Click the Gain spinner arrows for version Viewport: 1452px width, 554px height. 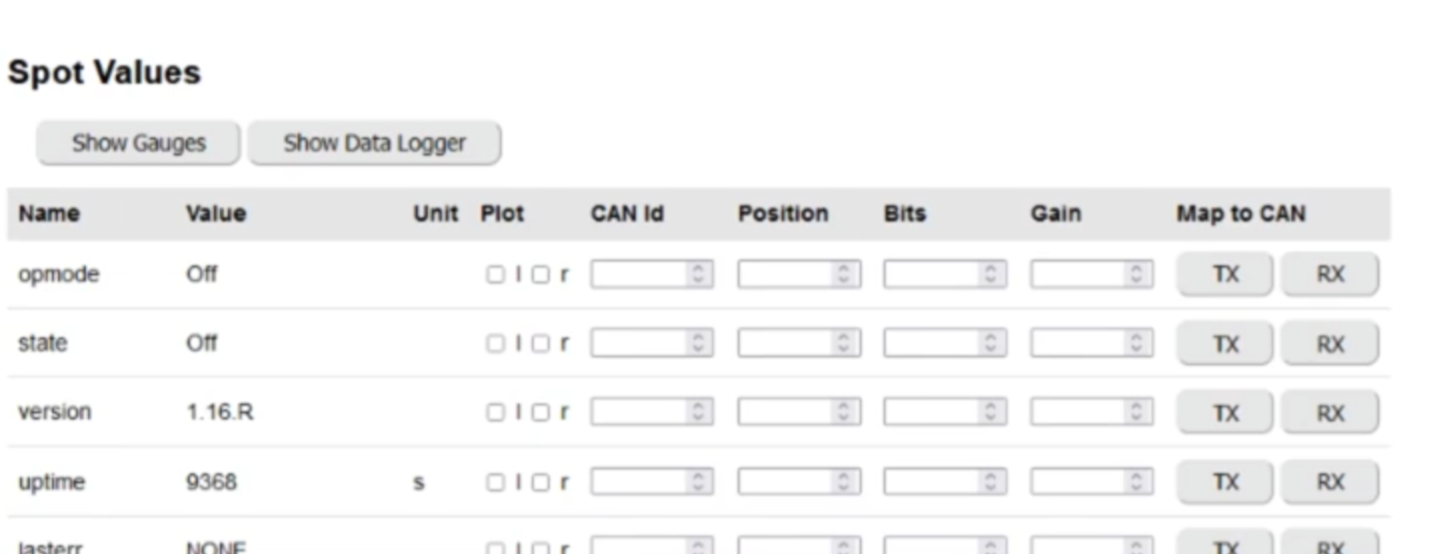[x=1137, y=413]
